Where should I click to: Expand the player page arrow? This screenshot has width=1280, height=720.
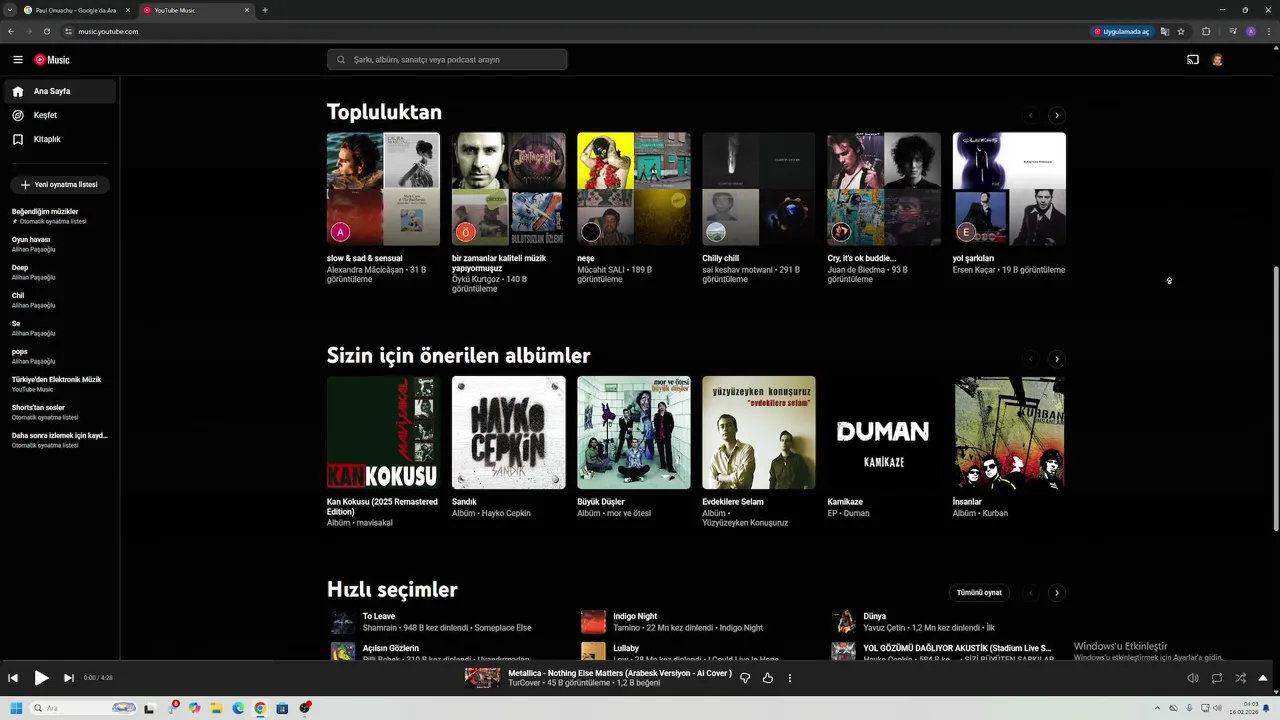click(x=1263, y=678)
